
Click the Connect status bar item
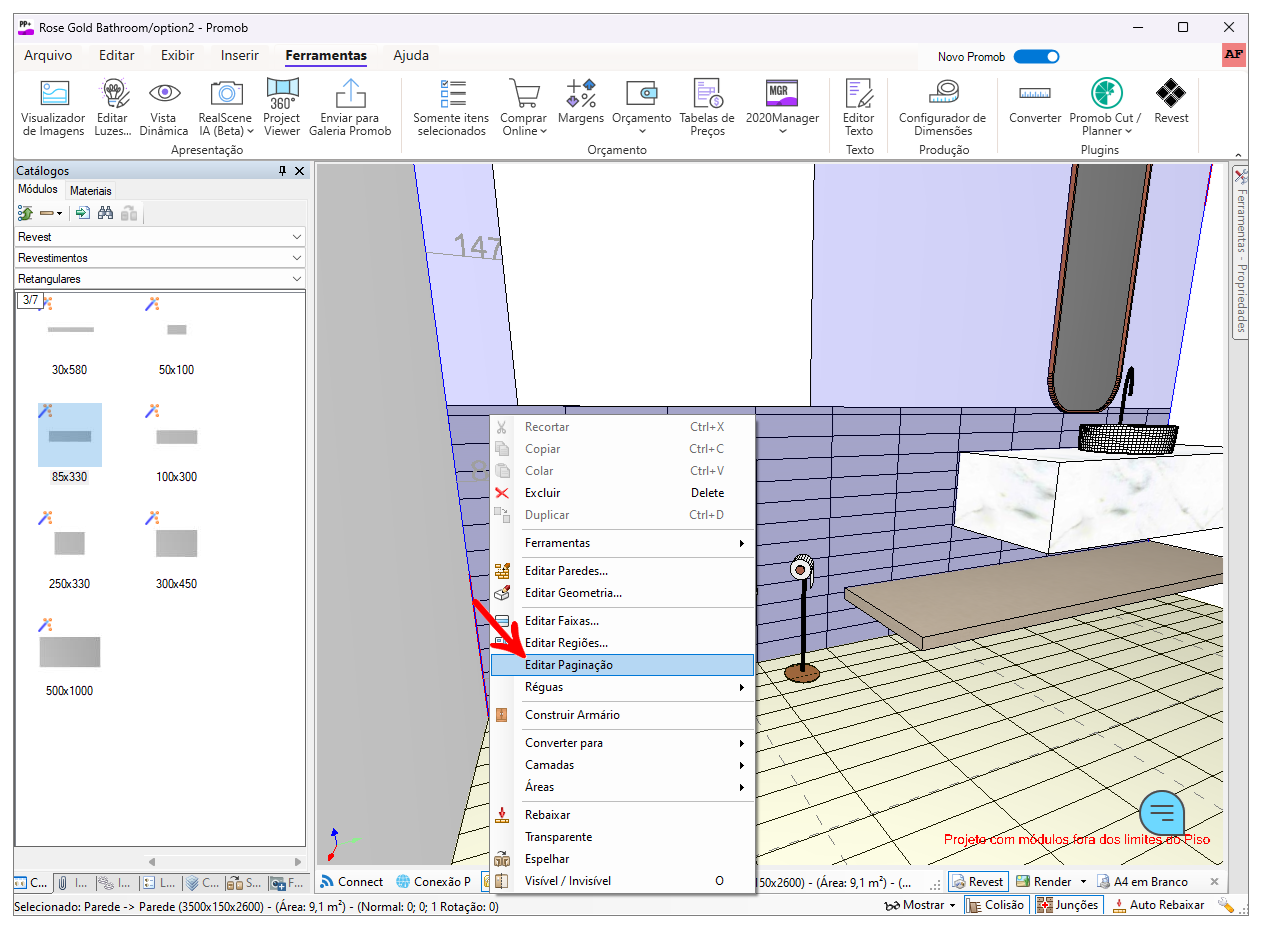pyautogui.click(x=351, y=882)
